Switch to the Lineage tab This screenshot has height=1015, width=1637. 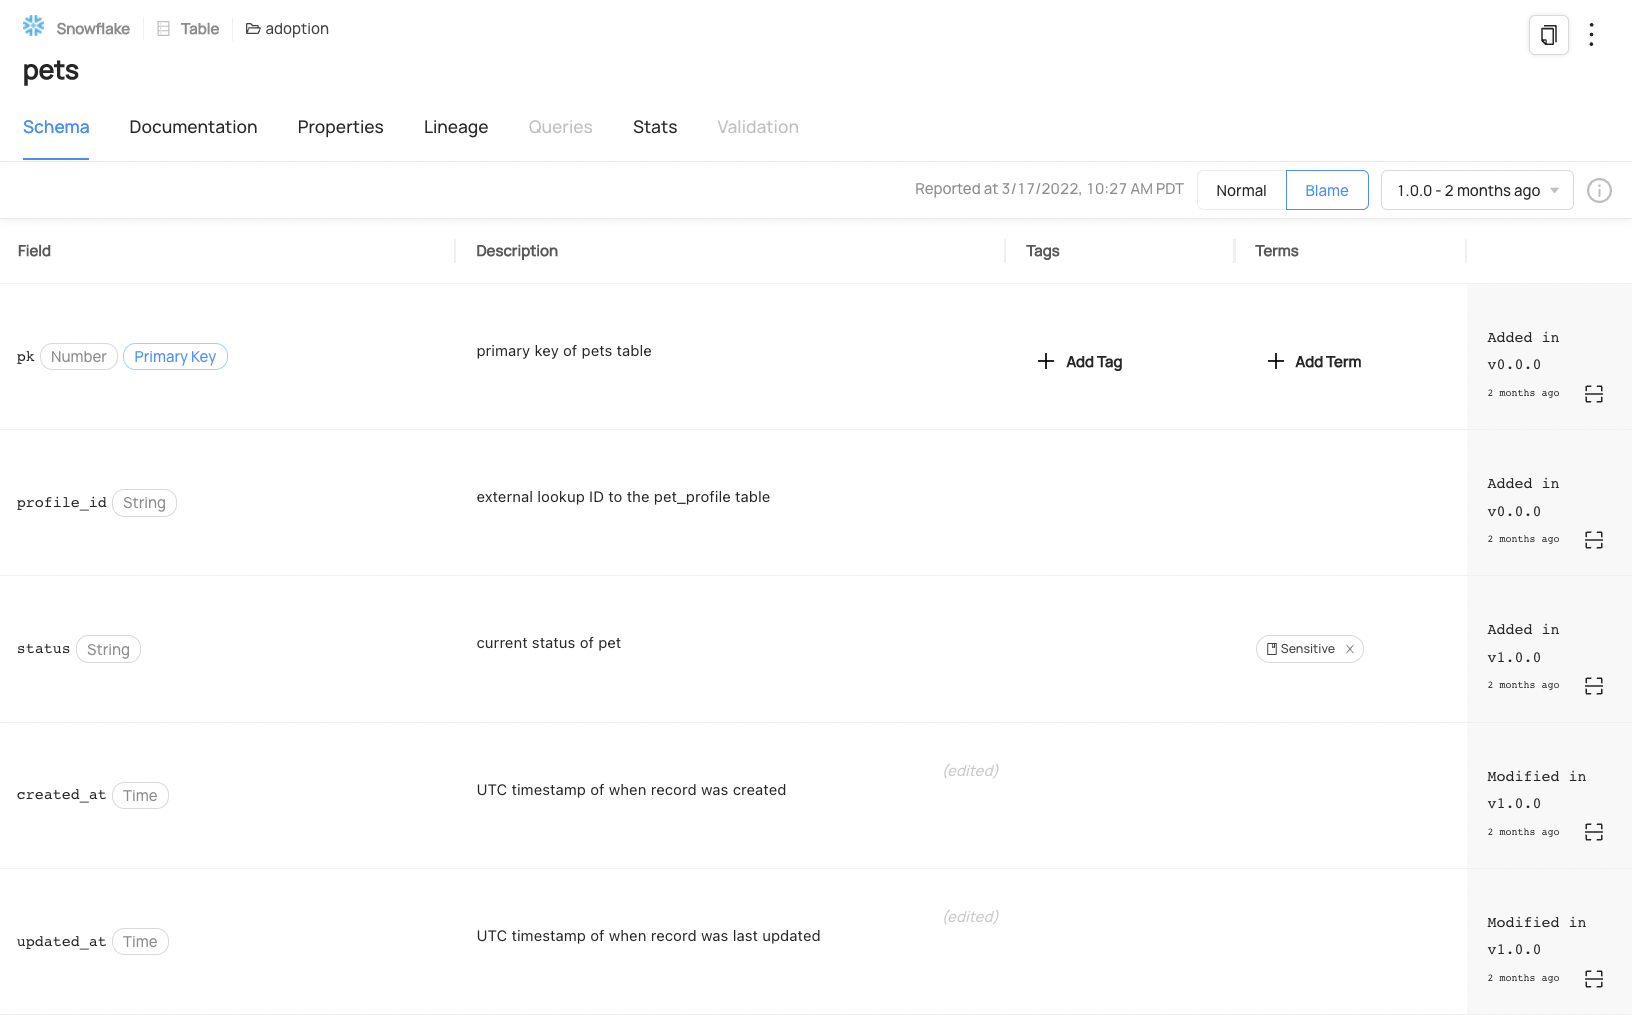(x=456, y=127)
